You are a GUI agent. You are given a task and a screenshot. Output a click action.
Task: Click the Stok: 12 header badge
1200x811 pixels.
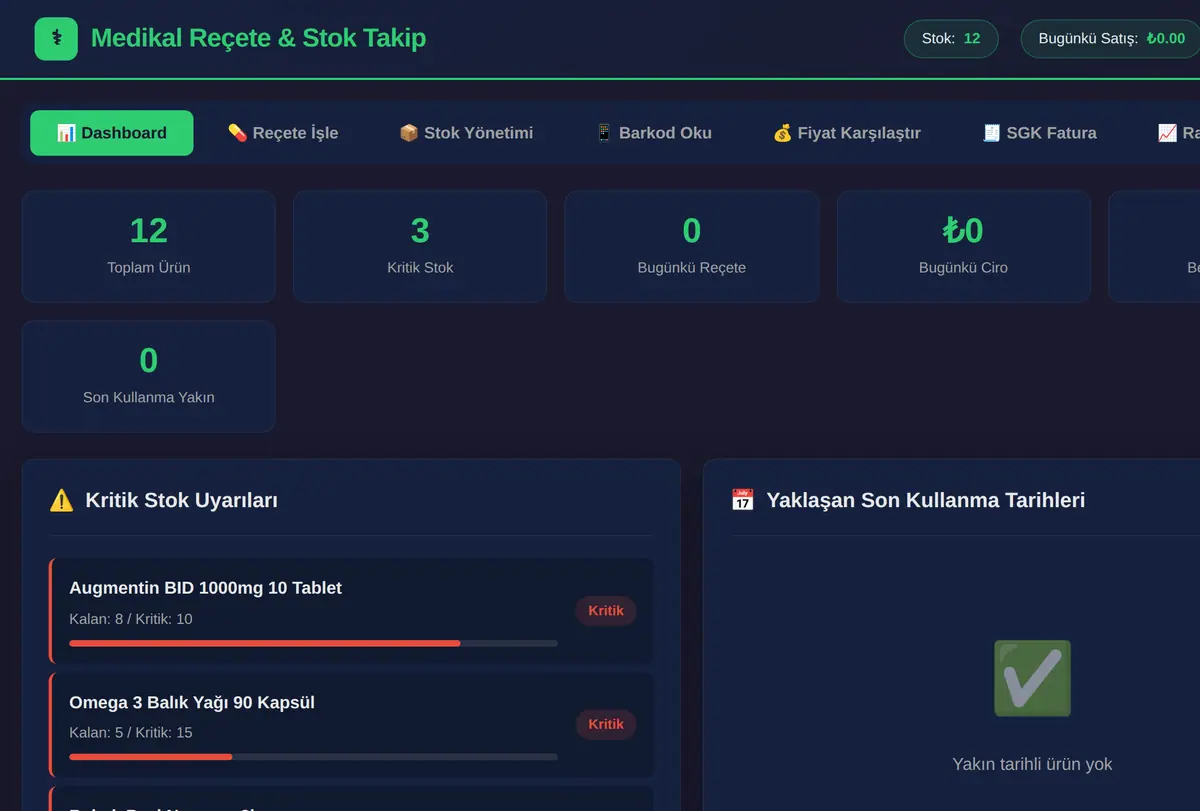pos(951,39)
